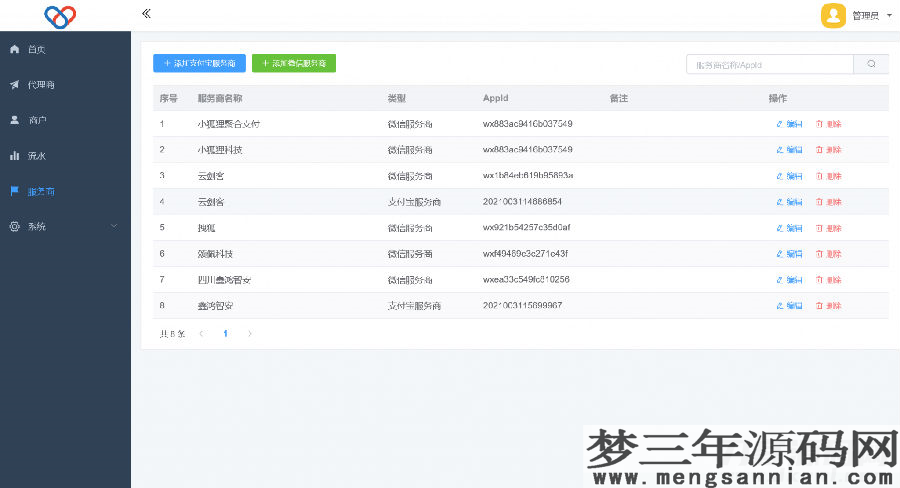
Task: Edit row 4 云剑客 支付宝服务商
Action: tap(789, 202)
